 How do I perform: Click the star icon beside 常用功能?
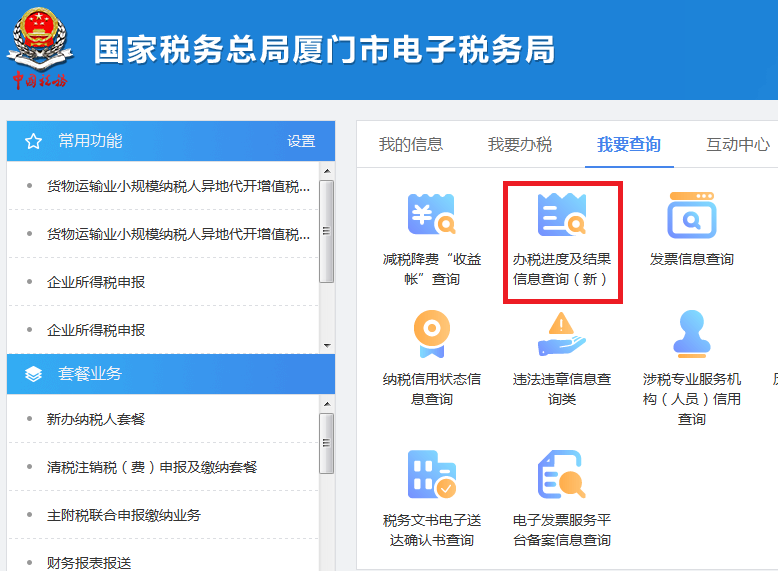33,141
